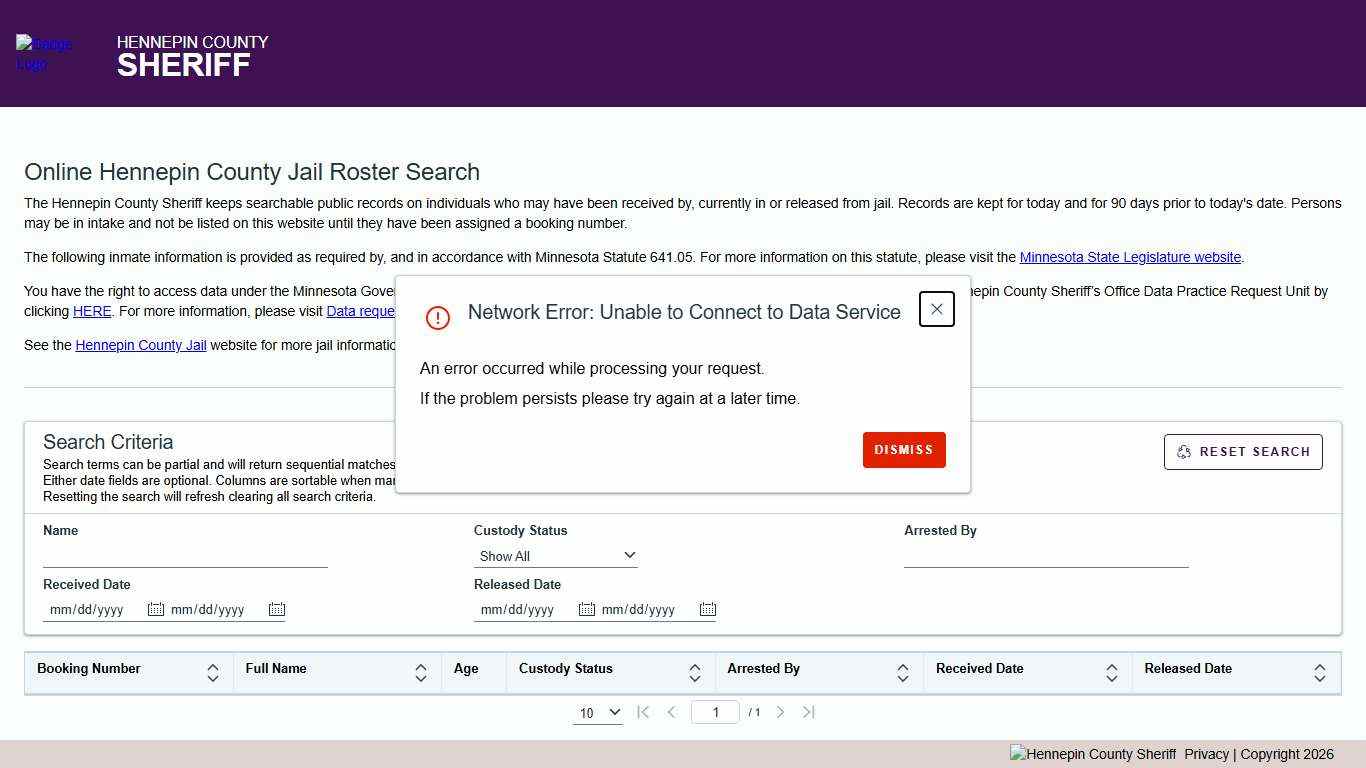Screen dimensions: 1366x768
Task: Expand the Custody Status Show All dropdown
Action: coord(556,556)
